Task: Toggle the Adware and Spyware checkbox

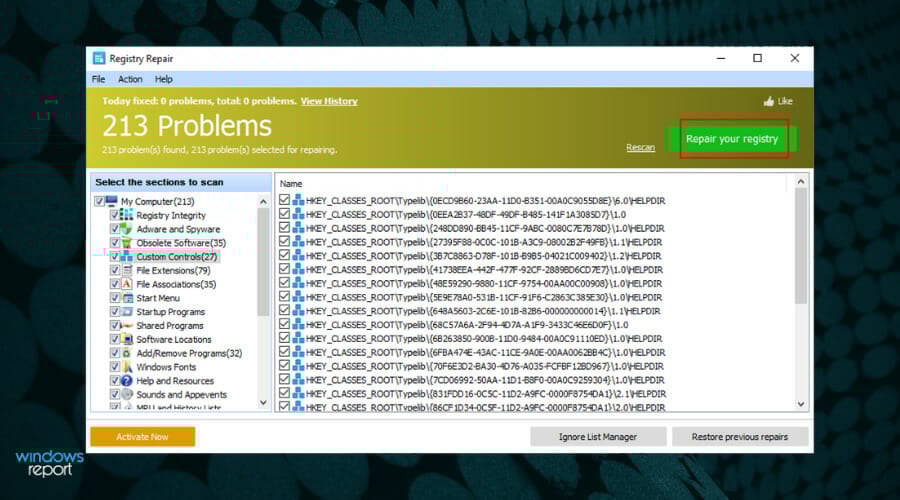Action: pos(114,228)
